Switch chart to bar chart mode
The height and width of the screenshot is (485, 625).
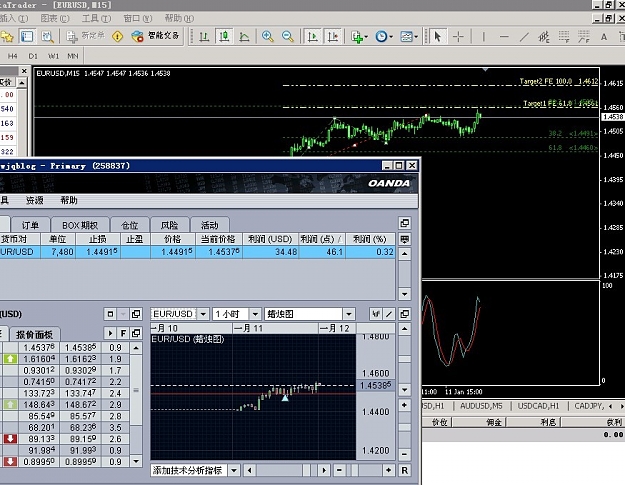coord(204,37)
